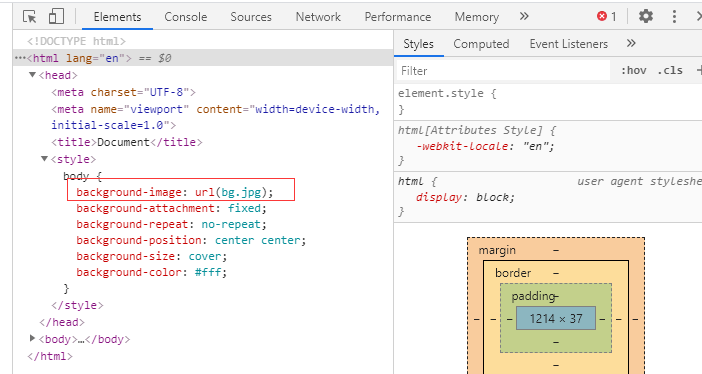Click the red error count indicator
The image size is (702, 374).
(607, 17)
